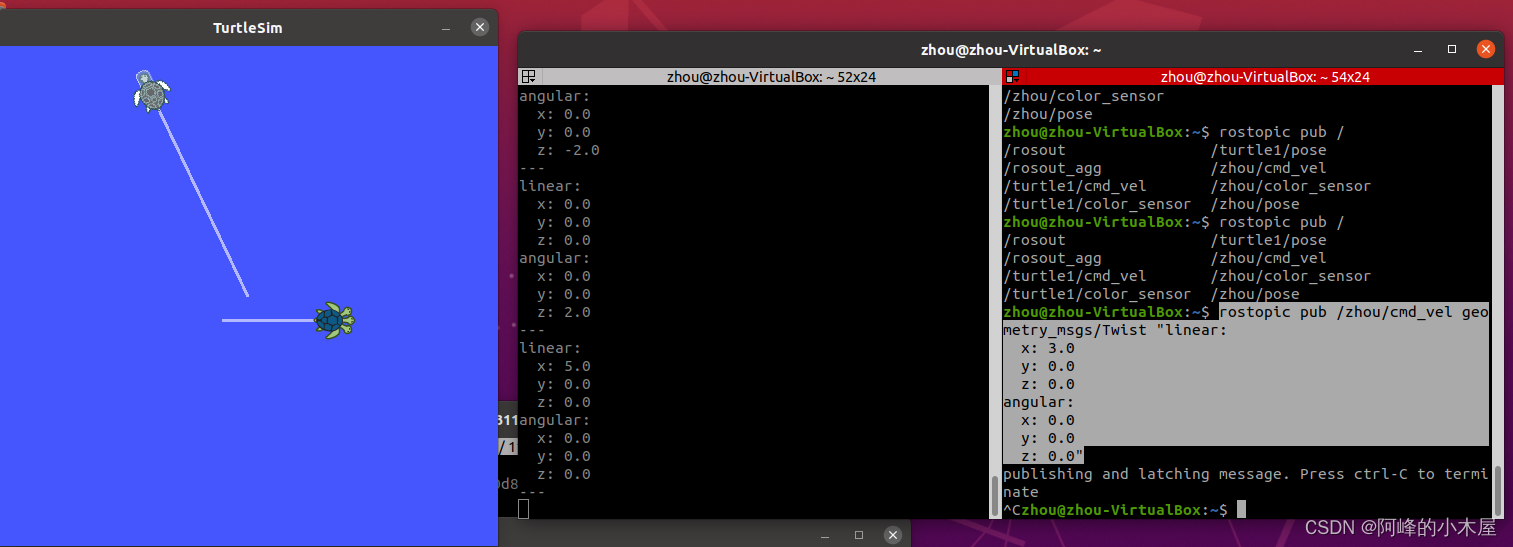This screenshot has height=547, width=1513.
Task: Minimize the TurtleSim window
Action: (446, 28)
